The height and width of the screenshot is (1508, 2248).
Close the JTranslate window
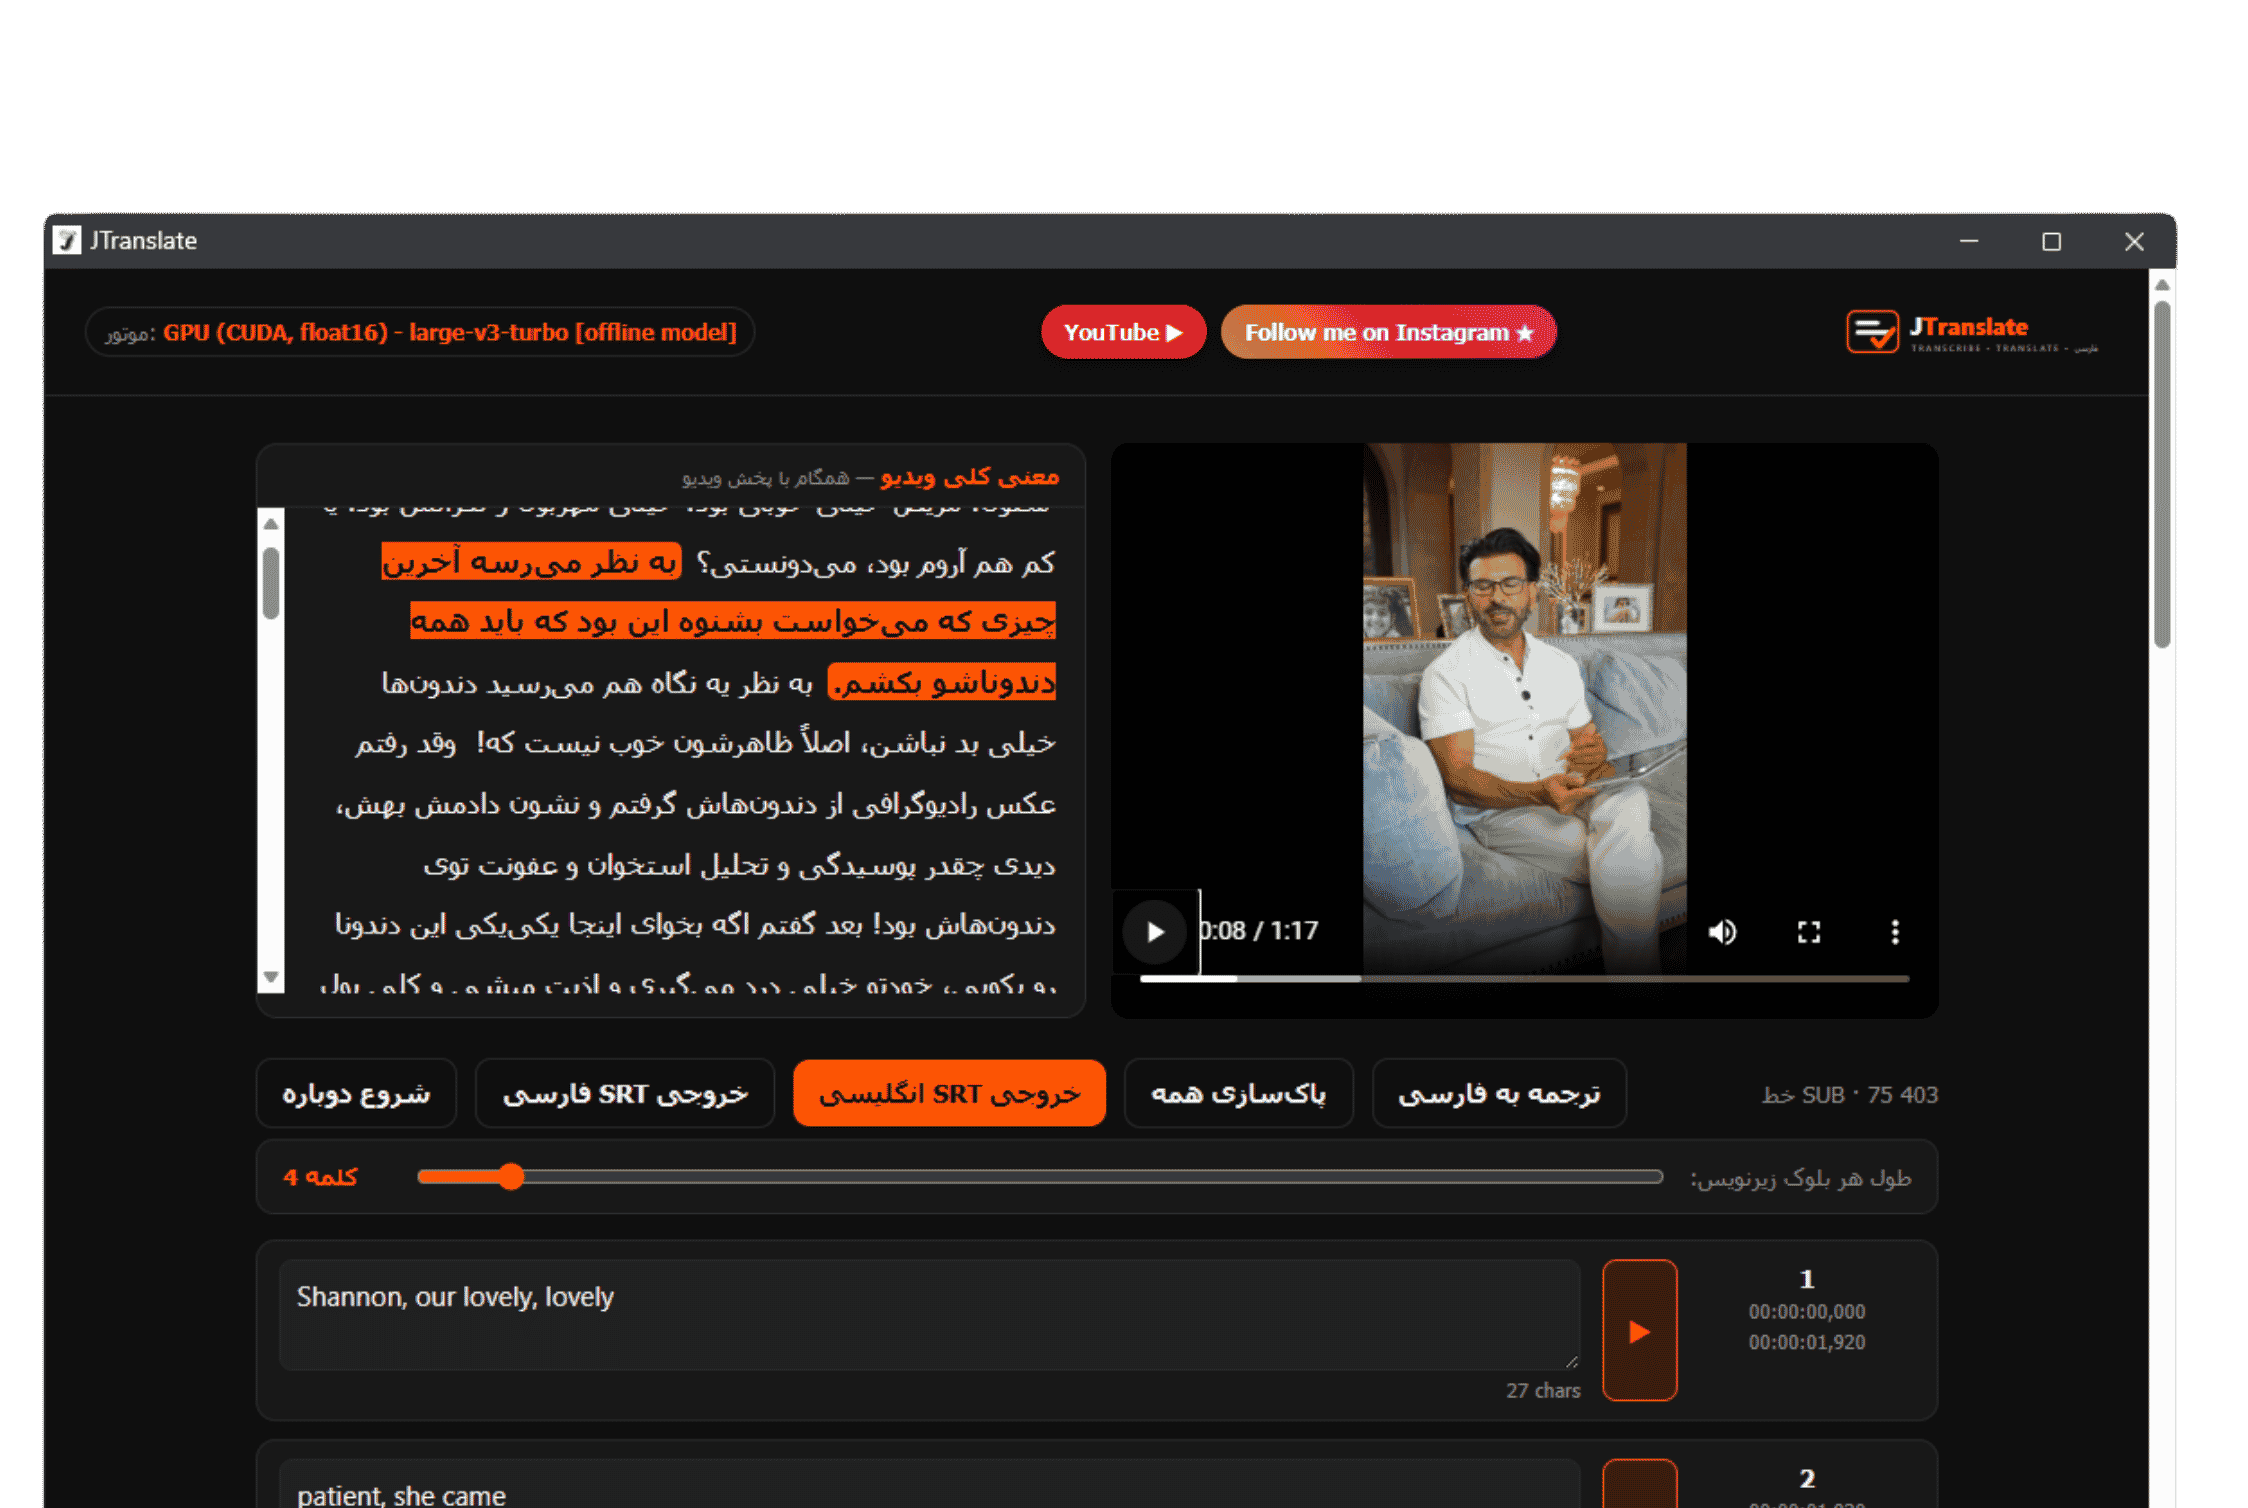(2134, 241)
